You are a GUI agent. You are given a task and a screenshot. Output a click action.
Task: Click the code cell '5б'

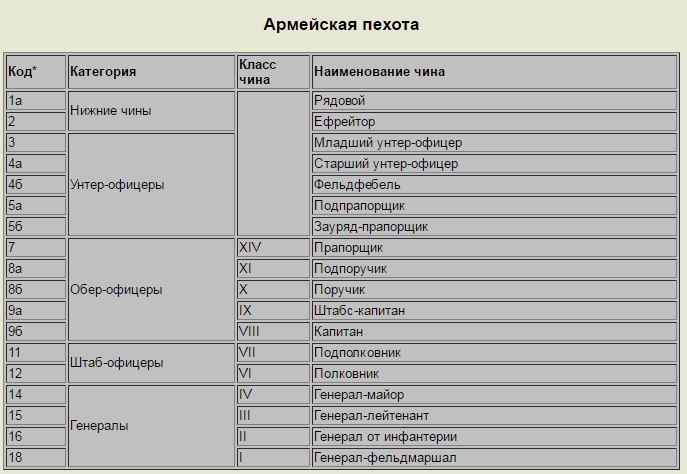pos(36,227)
